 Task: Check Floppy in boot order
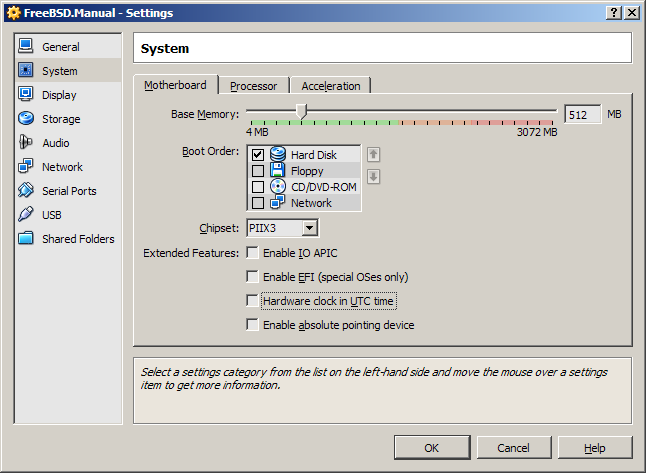[x=258, y=171]
